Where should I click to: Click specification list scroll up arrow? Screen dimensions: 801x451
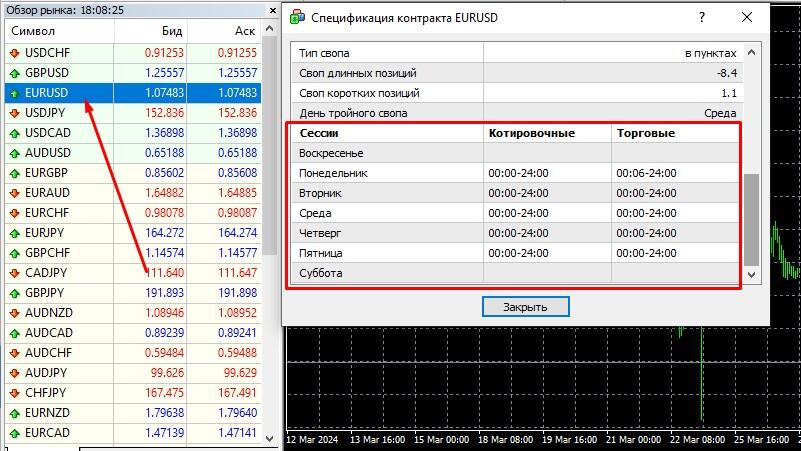pos(751,52)
